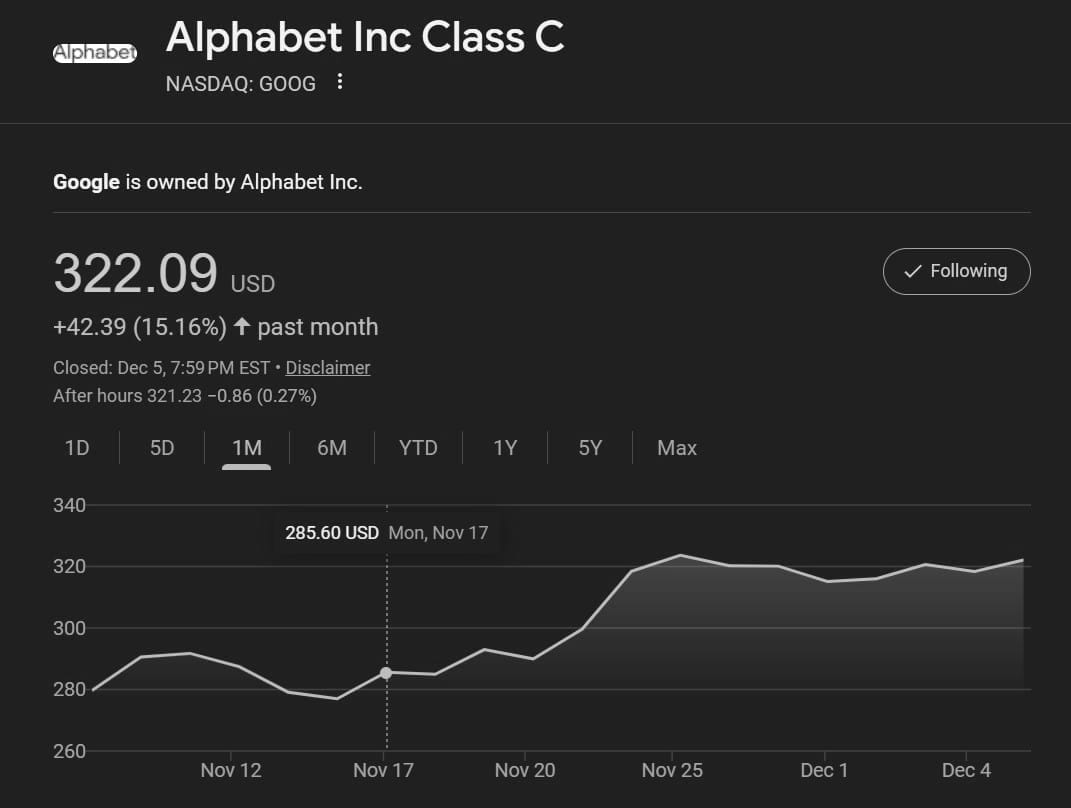Click the currently active 1M tab

click(x=245, y=448)
